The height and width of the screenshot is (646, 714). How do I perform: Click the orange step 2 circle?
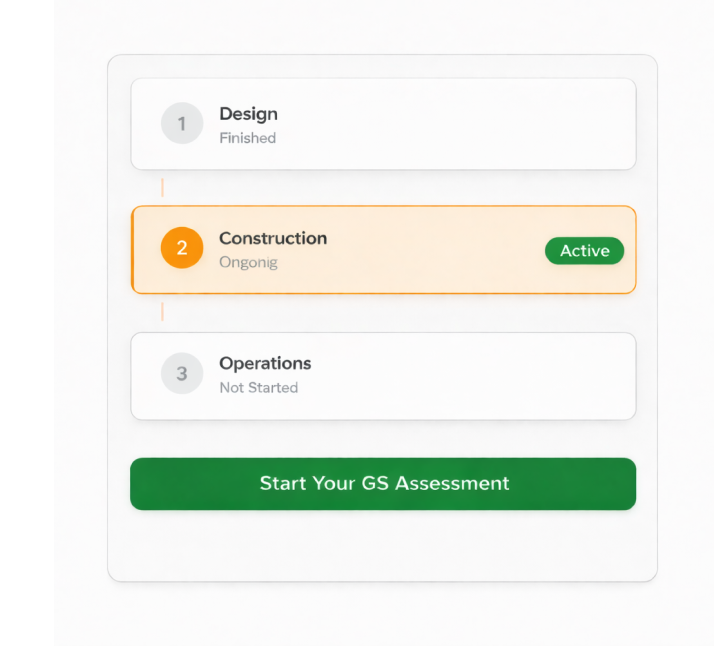[181, 248]
